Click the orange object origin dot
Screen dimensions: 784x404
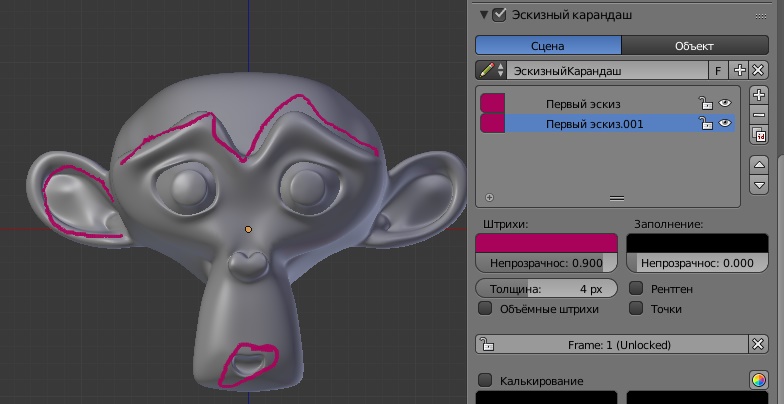(248, 230)
